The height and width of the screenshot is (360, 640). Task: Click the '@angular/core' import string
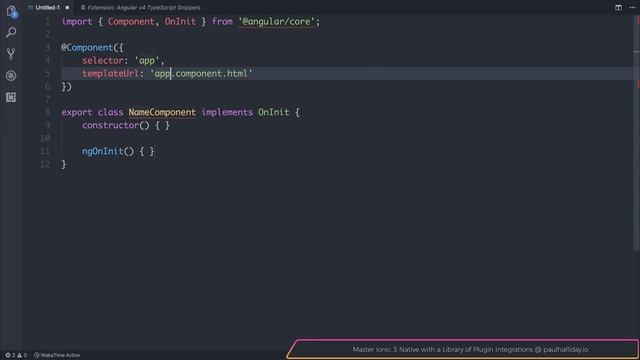tap(276, 22)
